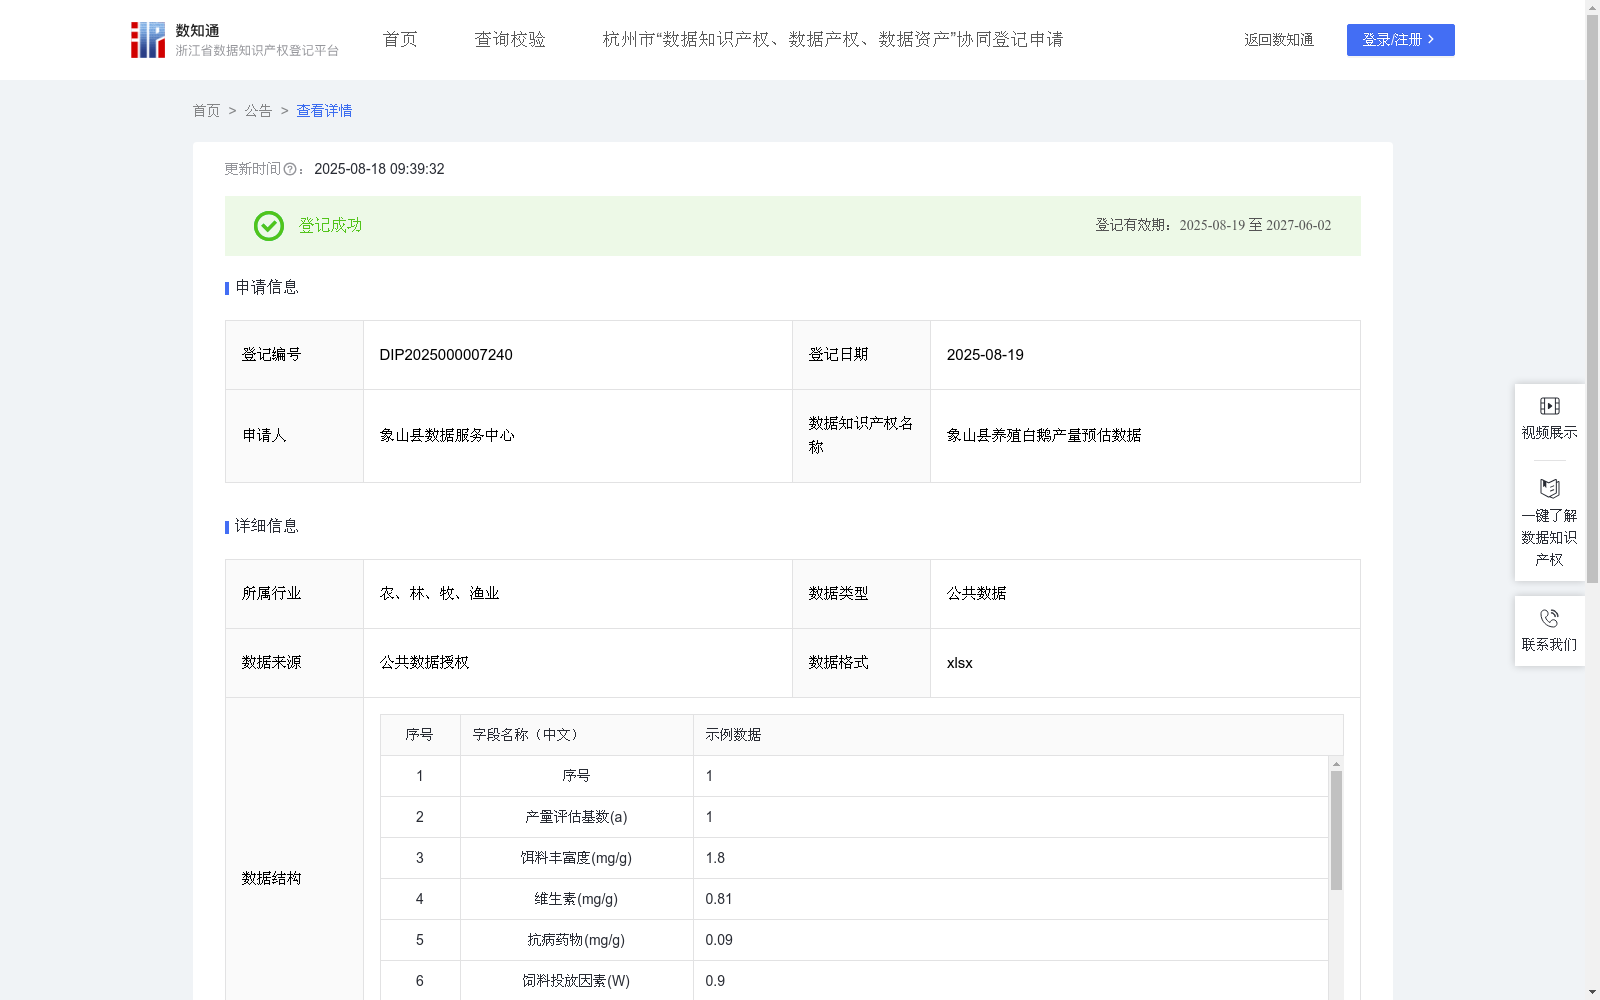The height and width of the screenshot is (1000, 1600).
Task: Select the 登记有效期 validity date range
Action: pyautogui.click(x=1255, y=226)
